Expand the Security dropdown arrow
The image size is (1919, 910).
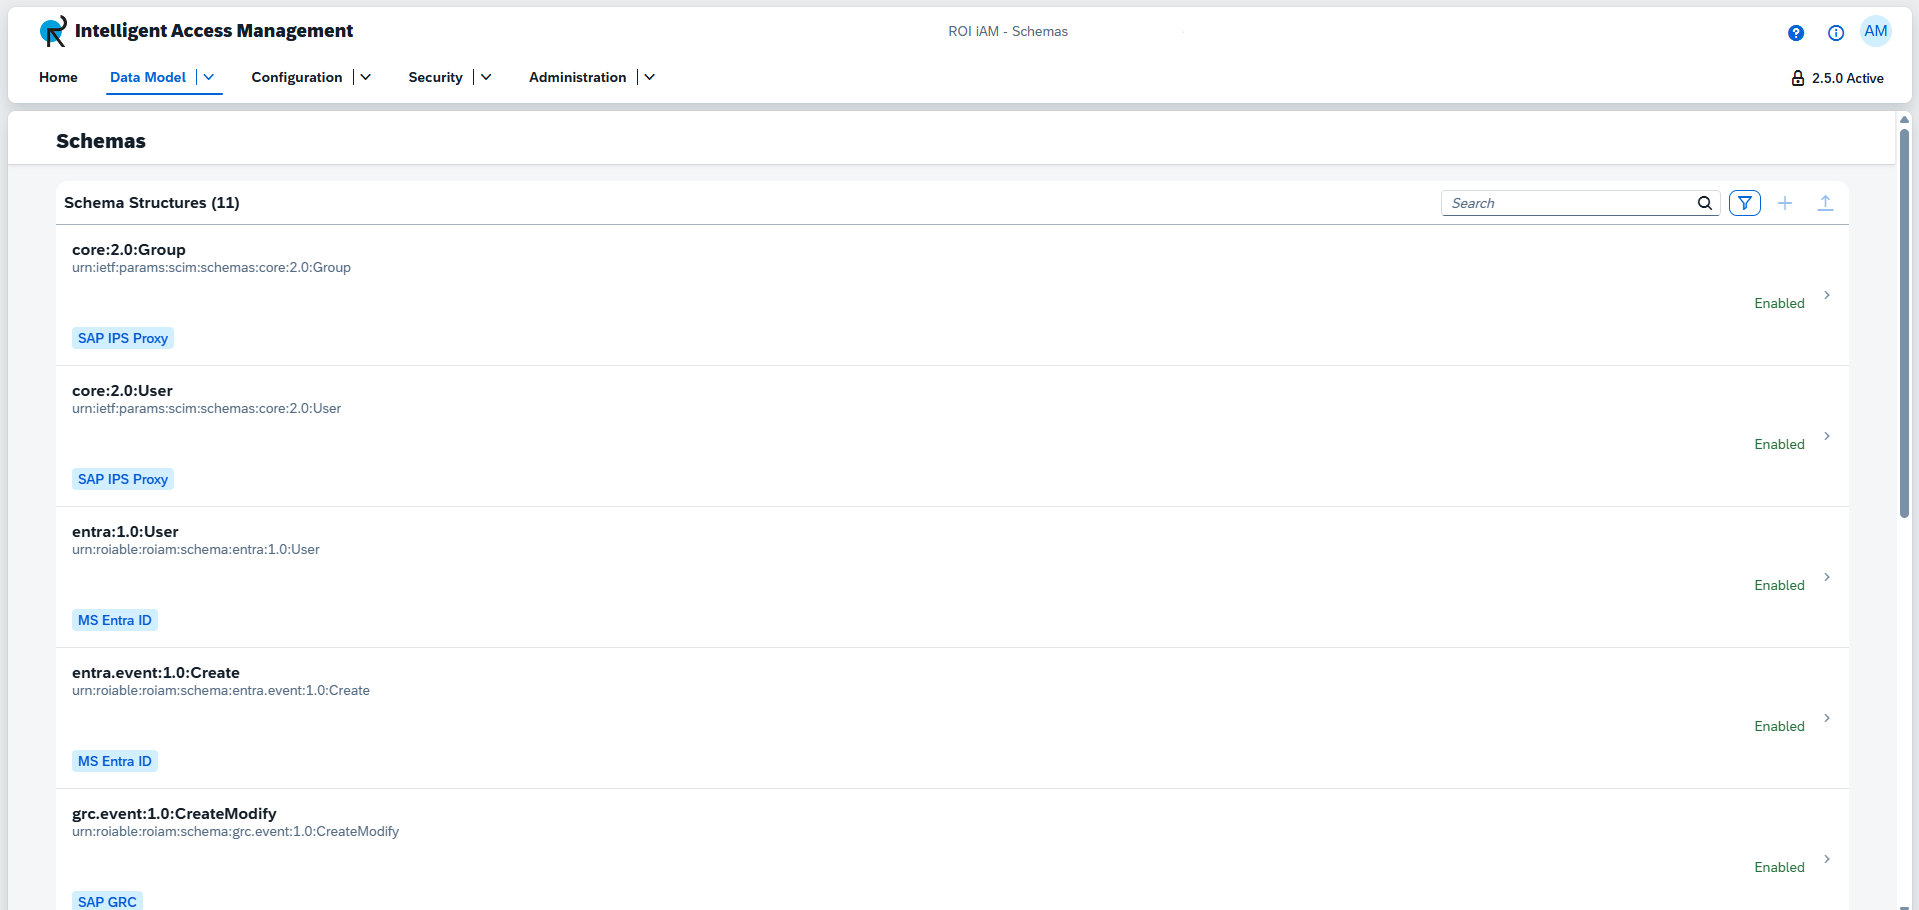(x=486, y=77)
